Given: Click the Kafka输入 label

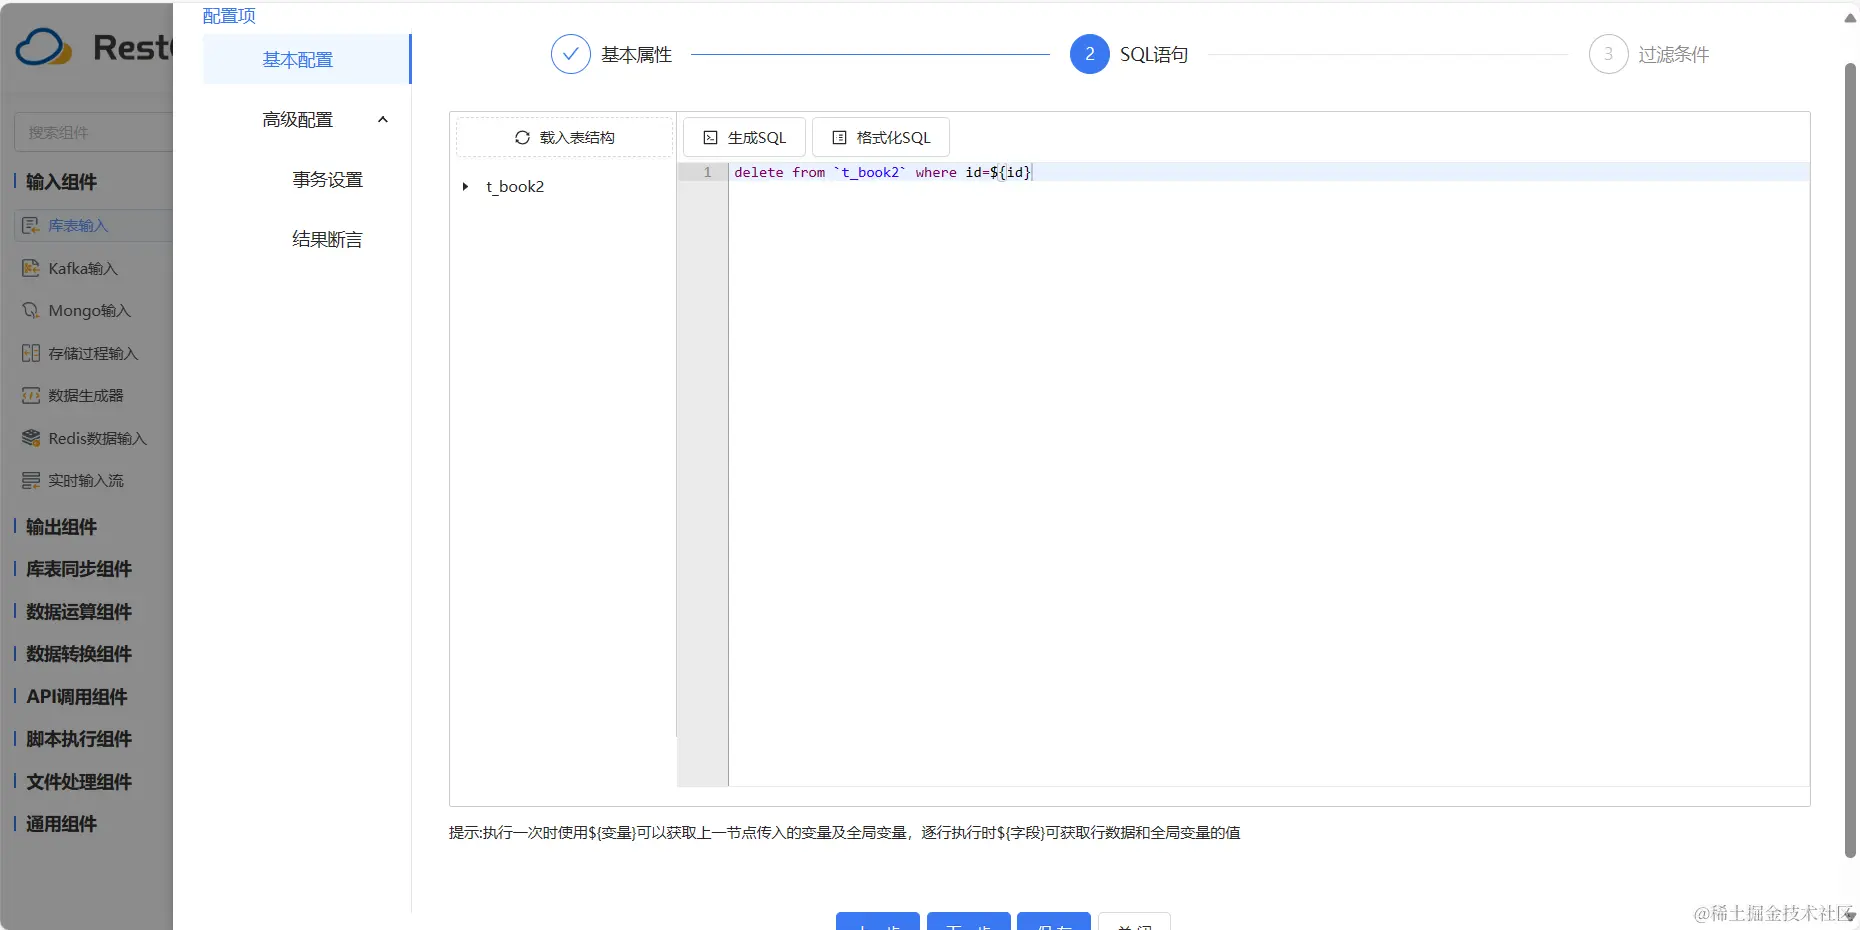Looking at the screenshot, I should pyautogui.click(x=83, y=269).
